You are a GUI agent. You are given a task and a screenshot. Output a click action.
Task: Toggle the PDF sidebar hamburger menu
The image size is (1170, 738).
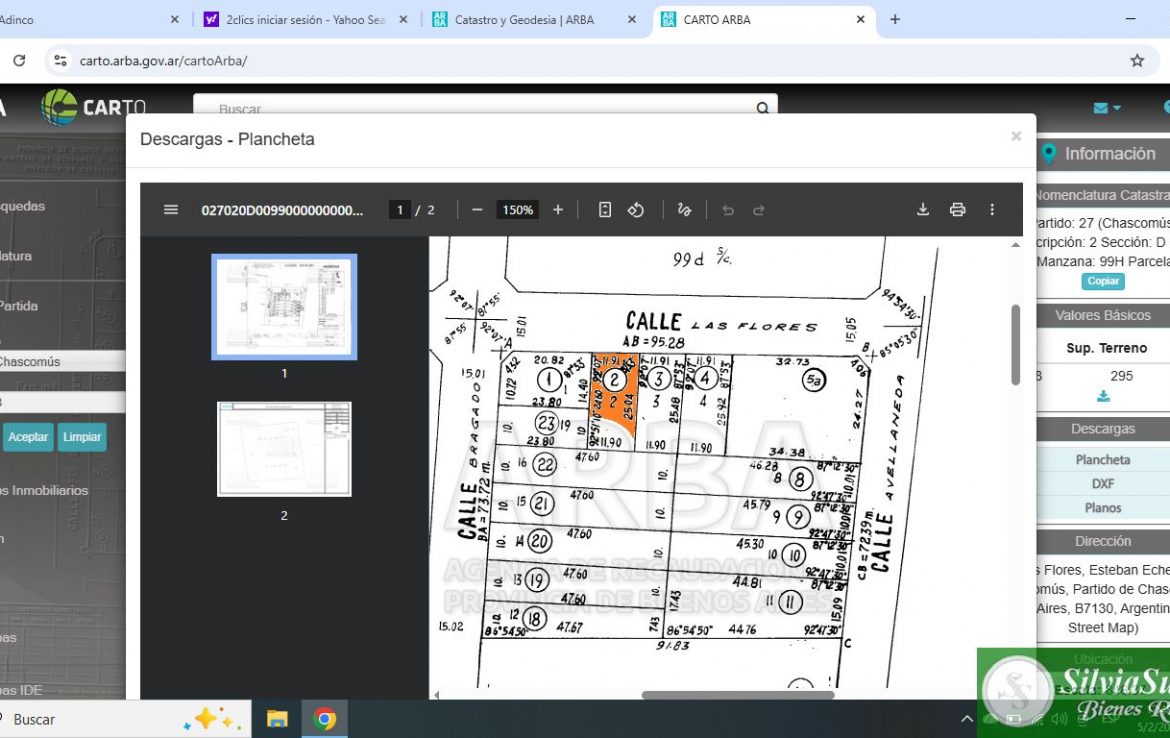click(171, 210)
